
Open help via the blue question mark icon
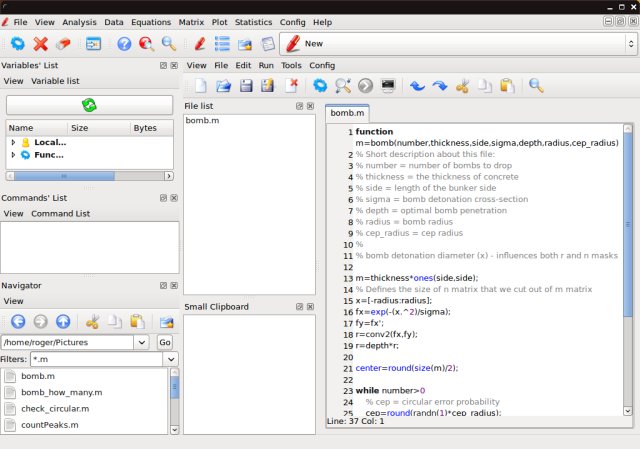pyautogui.click(x=124, y=44)
